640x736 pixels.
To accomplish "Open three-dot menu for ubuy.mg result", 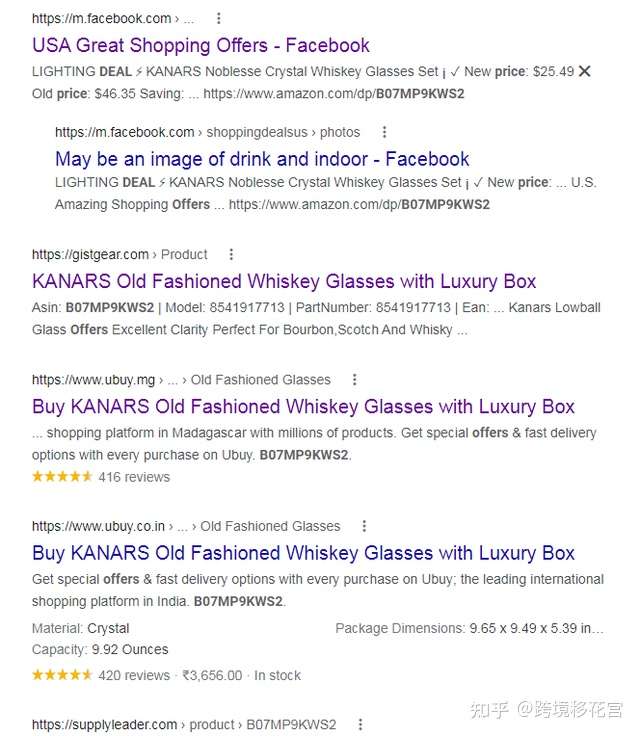I will 355,379.
